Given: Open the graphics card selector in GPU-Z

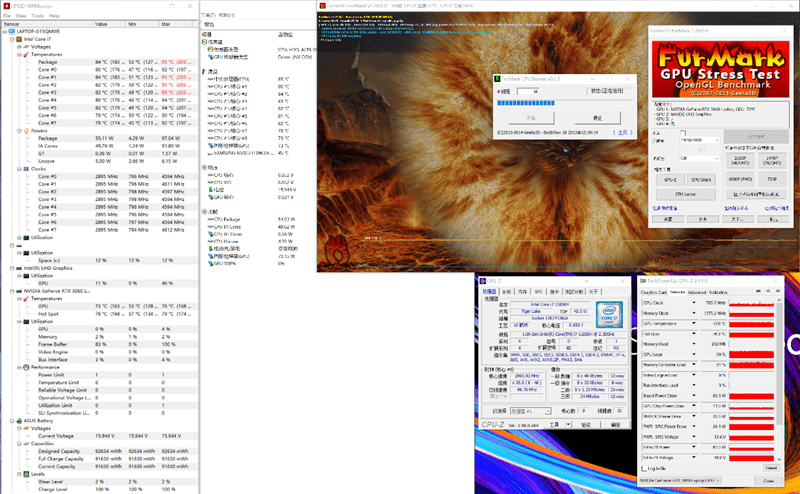Looking at the screenshot, I should 680,480.
